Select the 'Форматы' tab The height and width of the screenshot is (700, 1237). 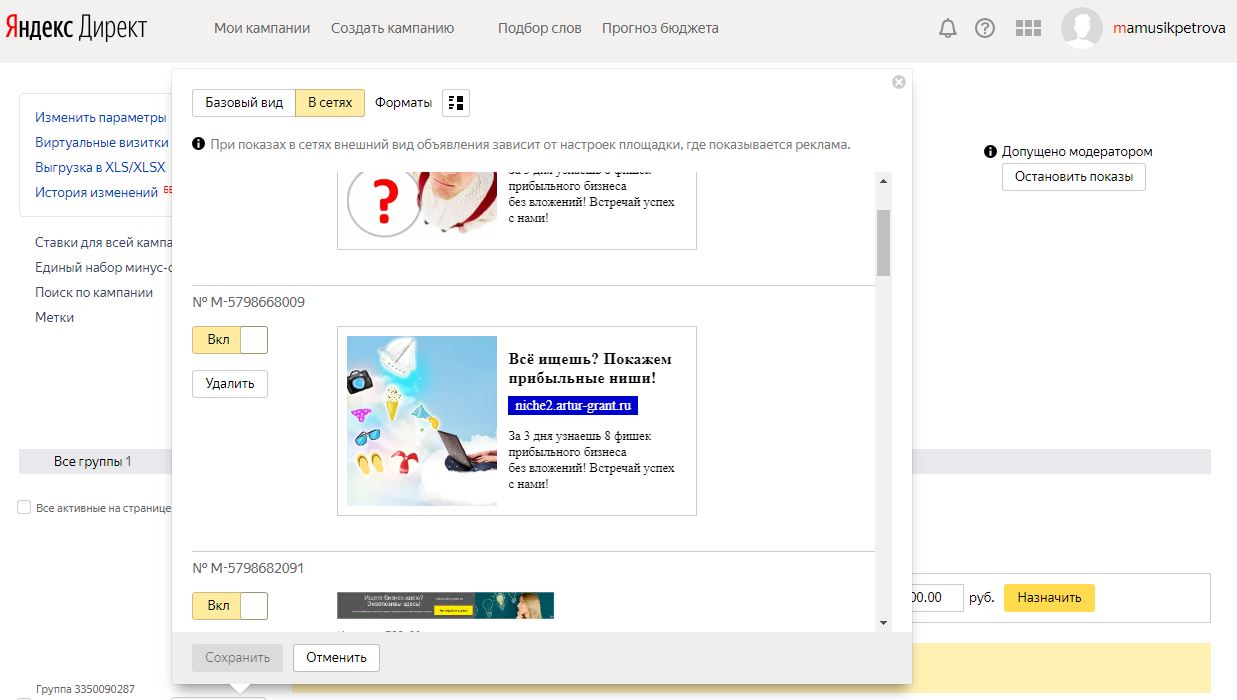pos(404,103)
